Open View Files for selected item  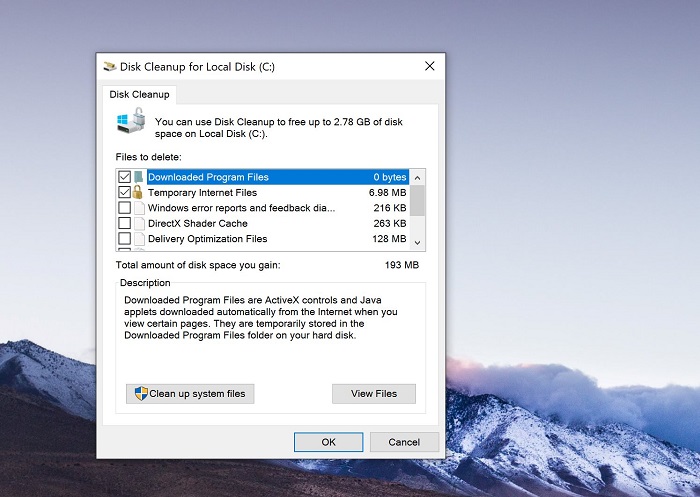tap(373, 394)
